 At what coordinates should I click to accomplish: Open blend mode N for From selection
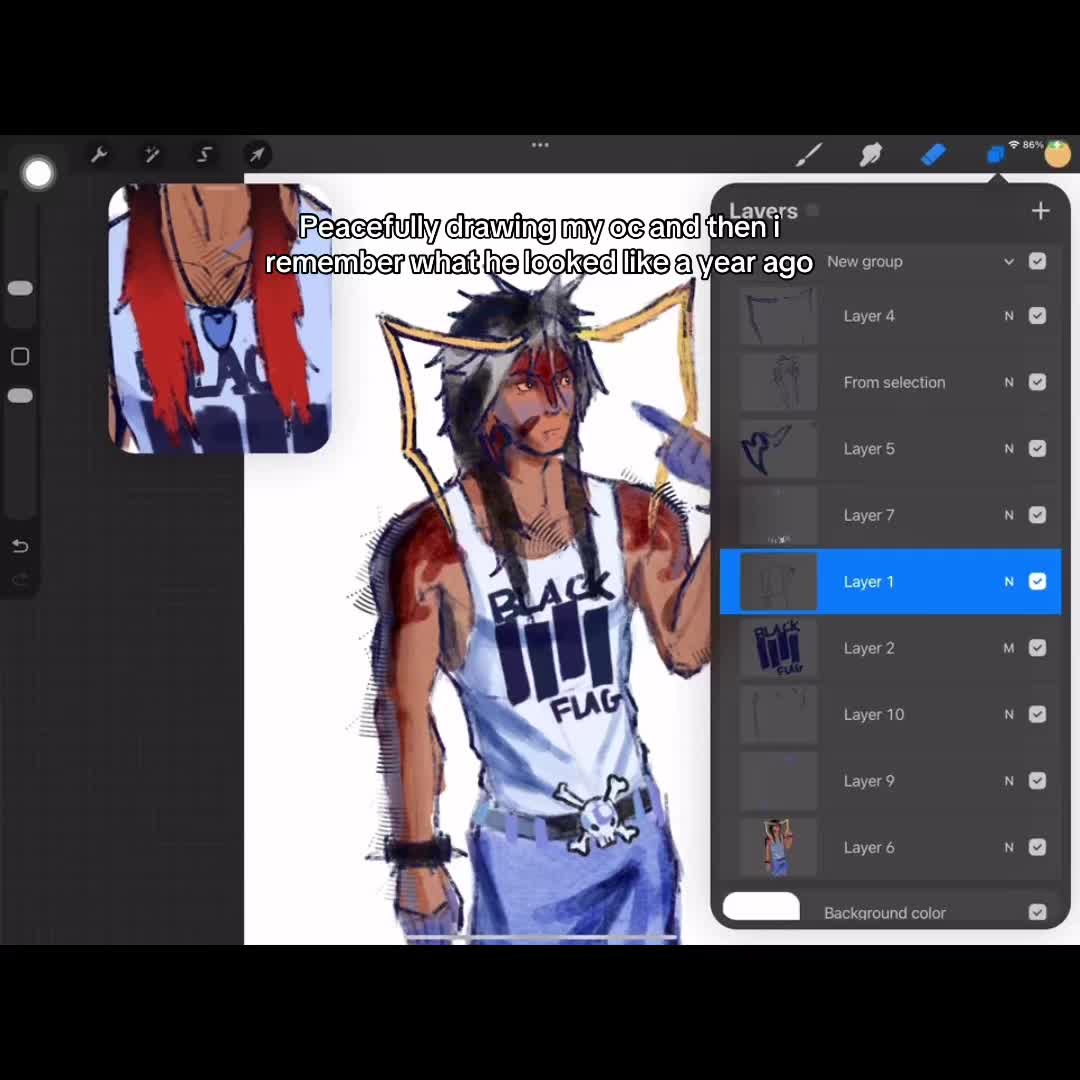click(1008, 382)
